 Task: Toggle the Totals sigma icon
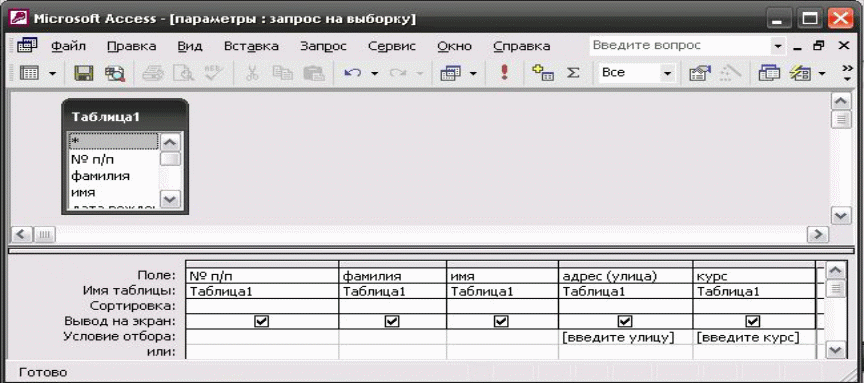(x=573, y=73)
